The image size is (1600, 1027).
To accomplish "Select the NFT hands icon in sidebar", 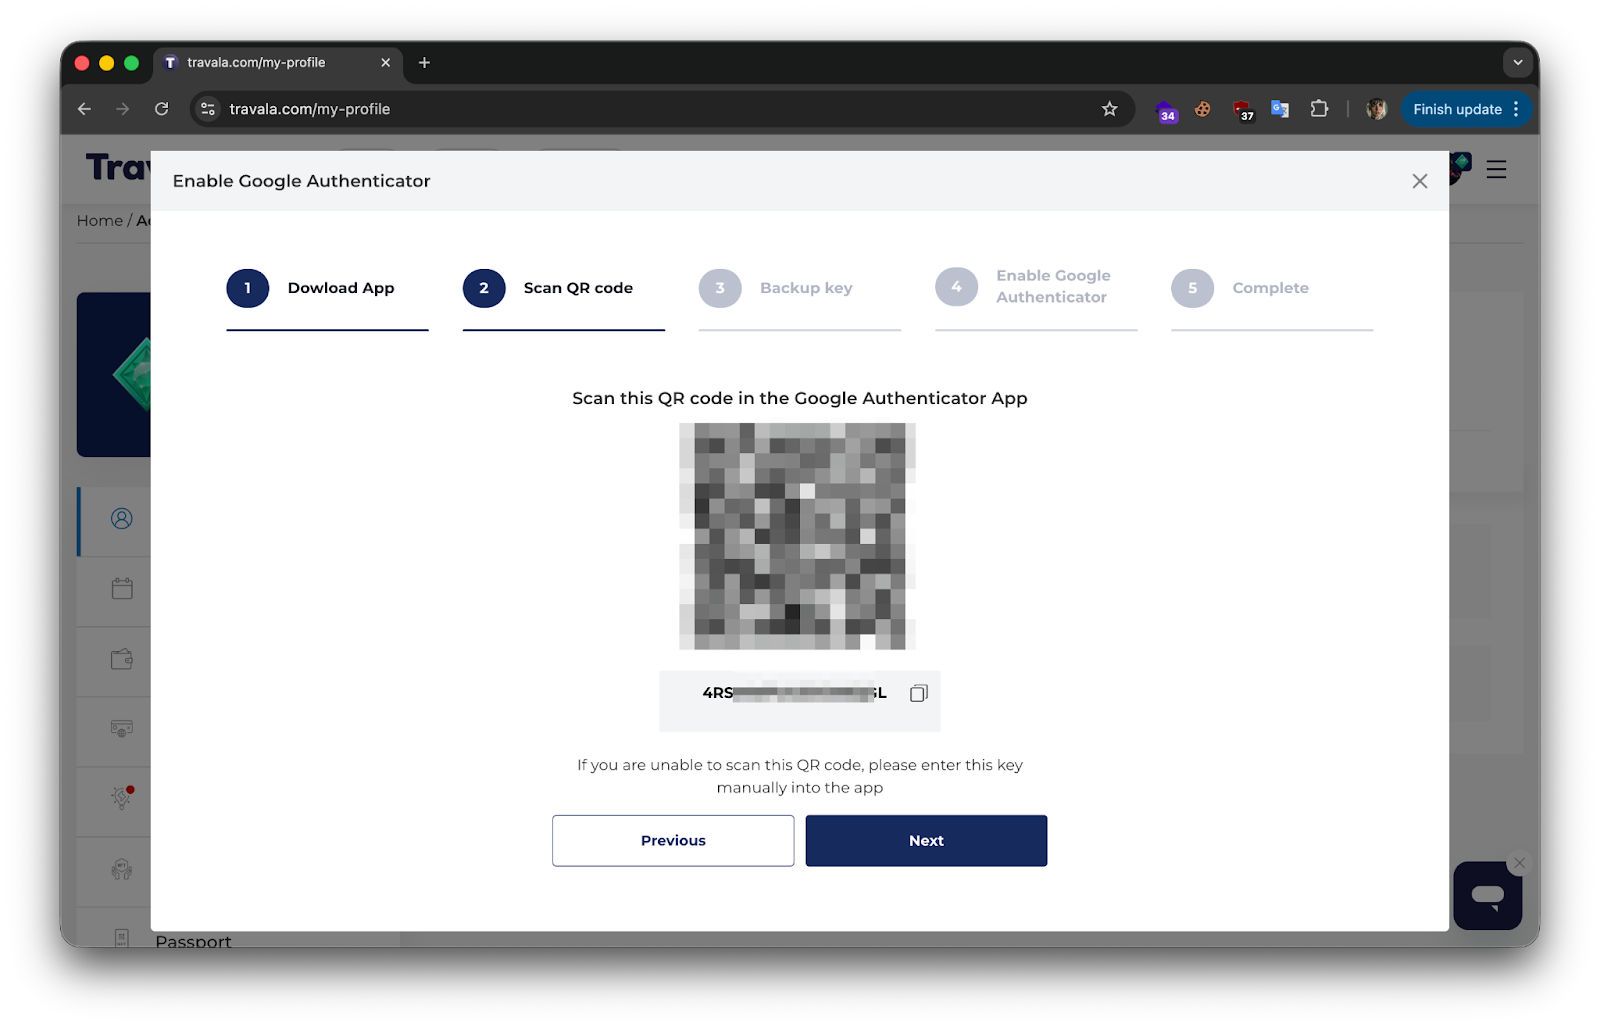I will coord(120,871).
